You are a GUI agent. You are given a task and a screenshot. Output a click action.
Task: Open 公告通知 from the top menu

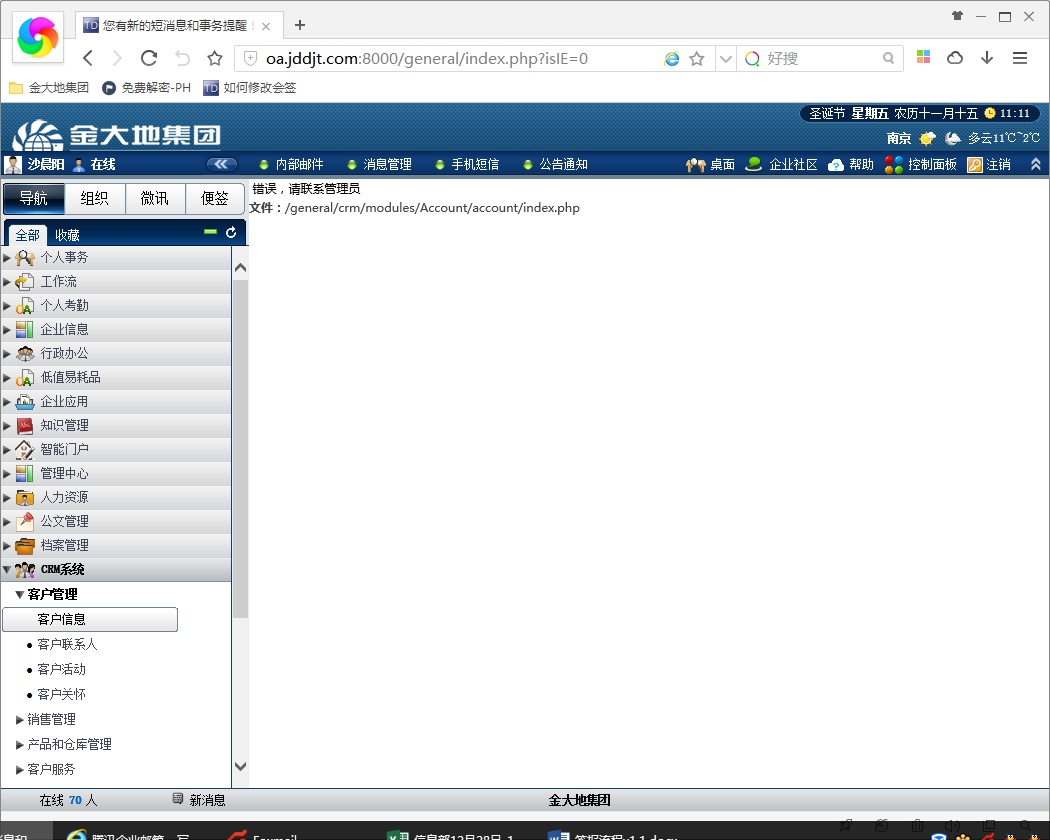click(555, 165)
